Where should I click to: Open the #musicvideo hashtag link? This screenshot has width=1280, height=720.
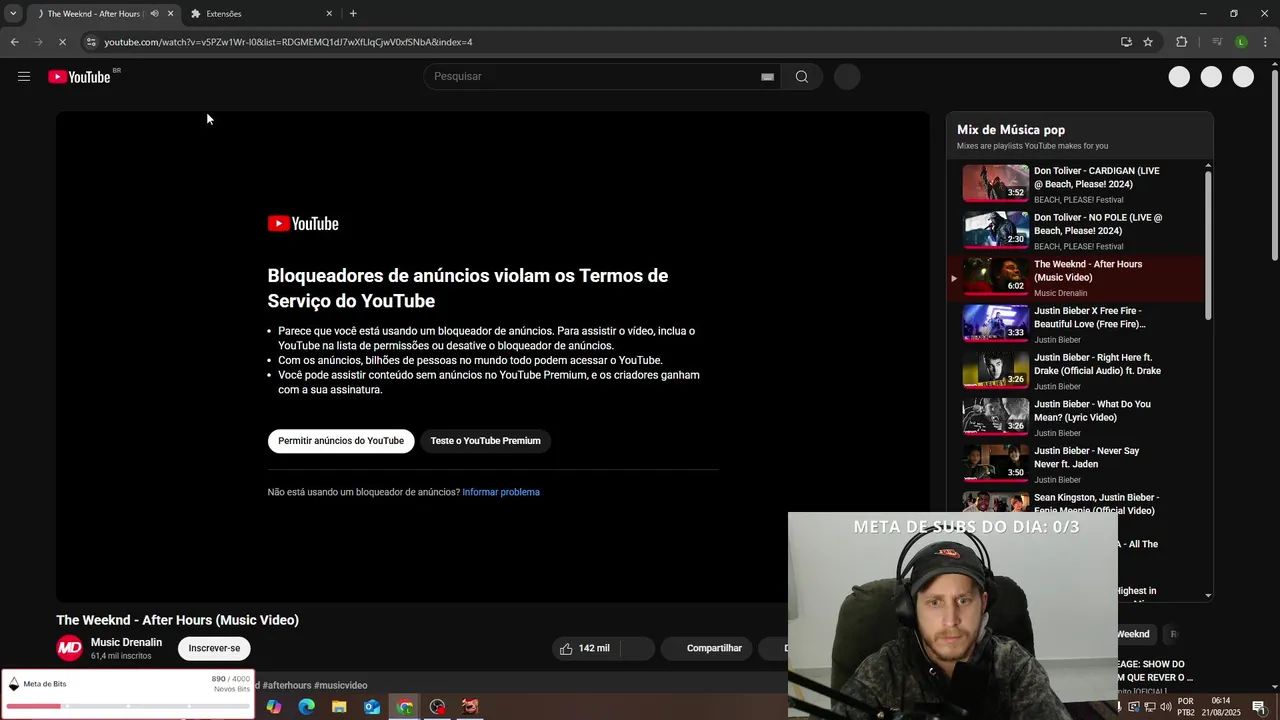pyautogui.click(x=340, y=685)
